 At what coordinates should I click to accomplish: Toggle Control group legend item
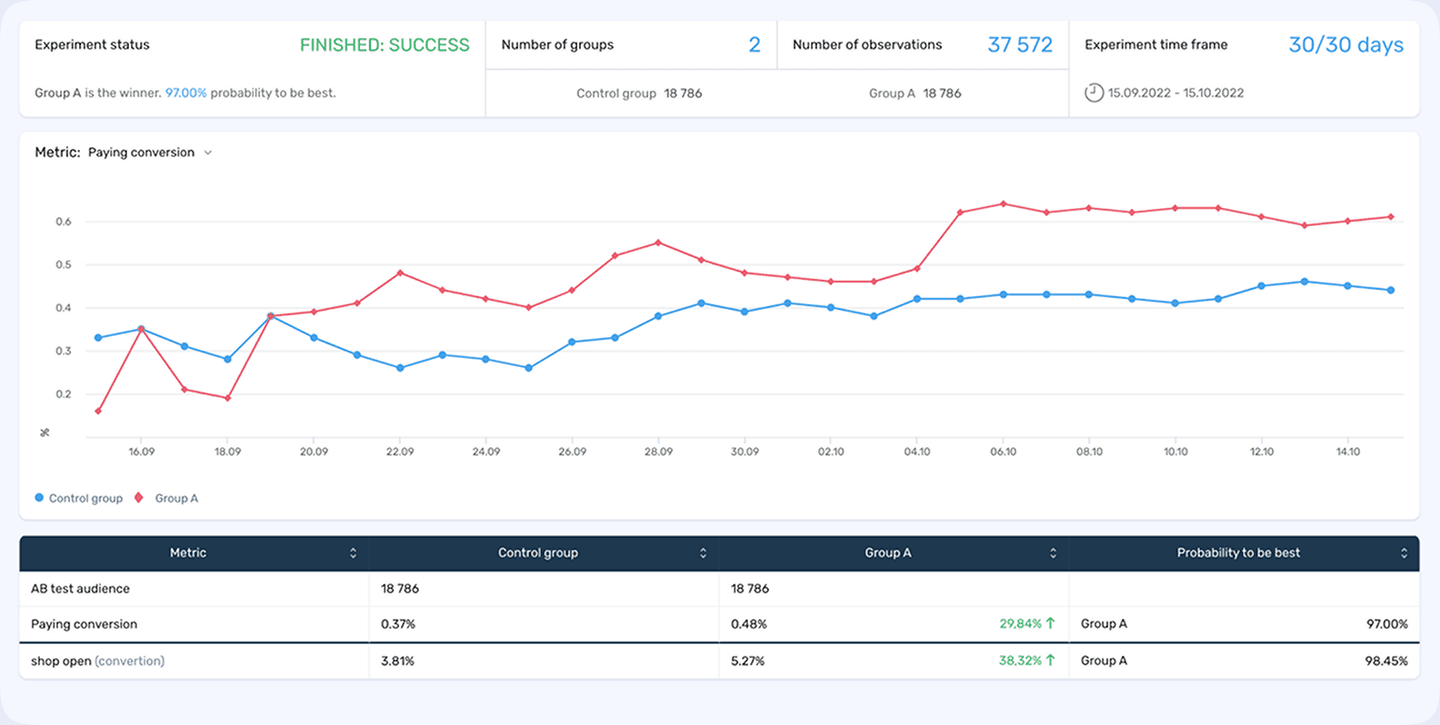(x=79, y=498)
